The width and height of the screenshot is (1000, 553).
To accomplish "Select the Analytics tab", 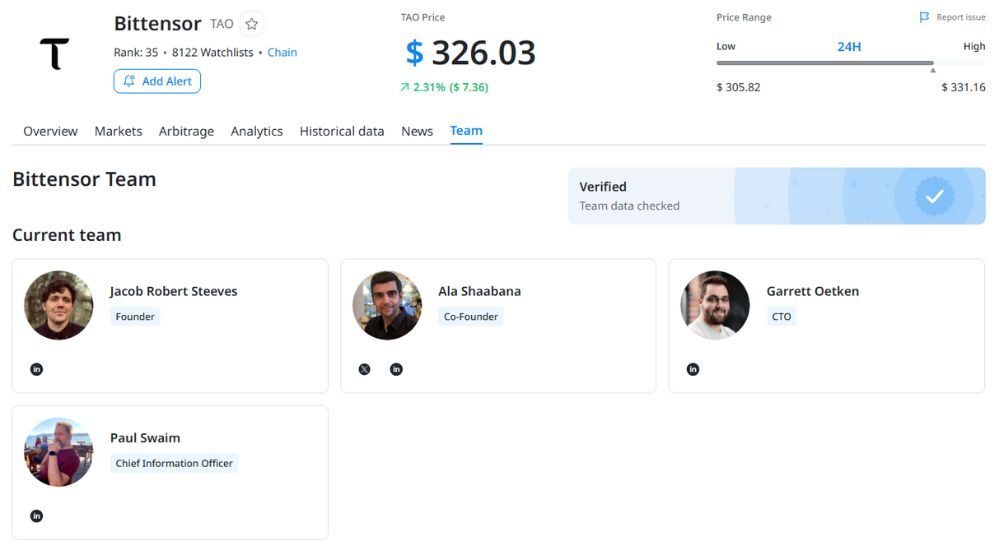I will coord(256,131).
